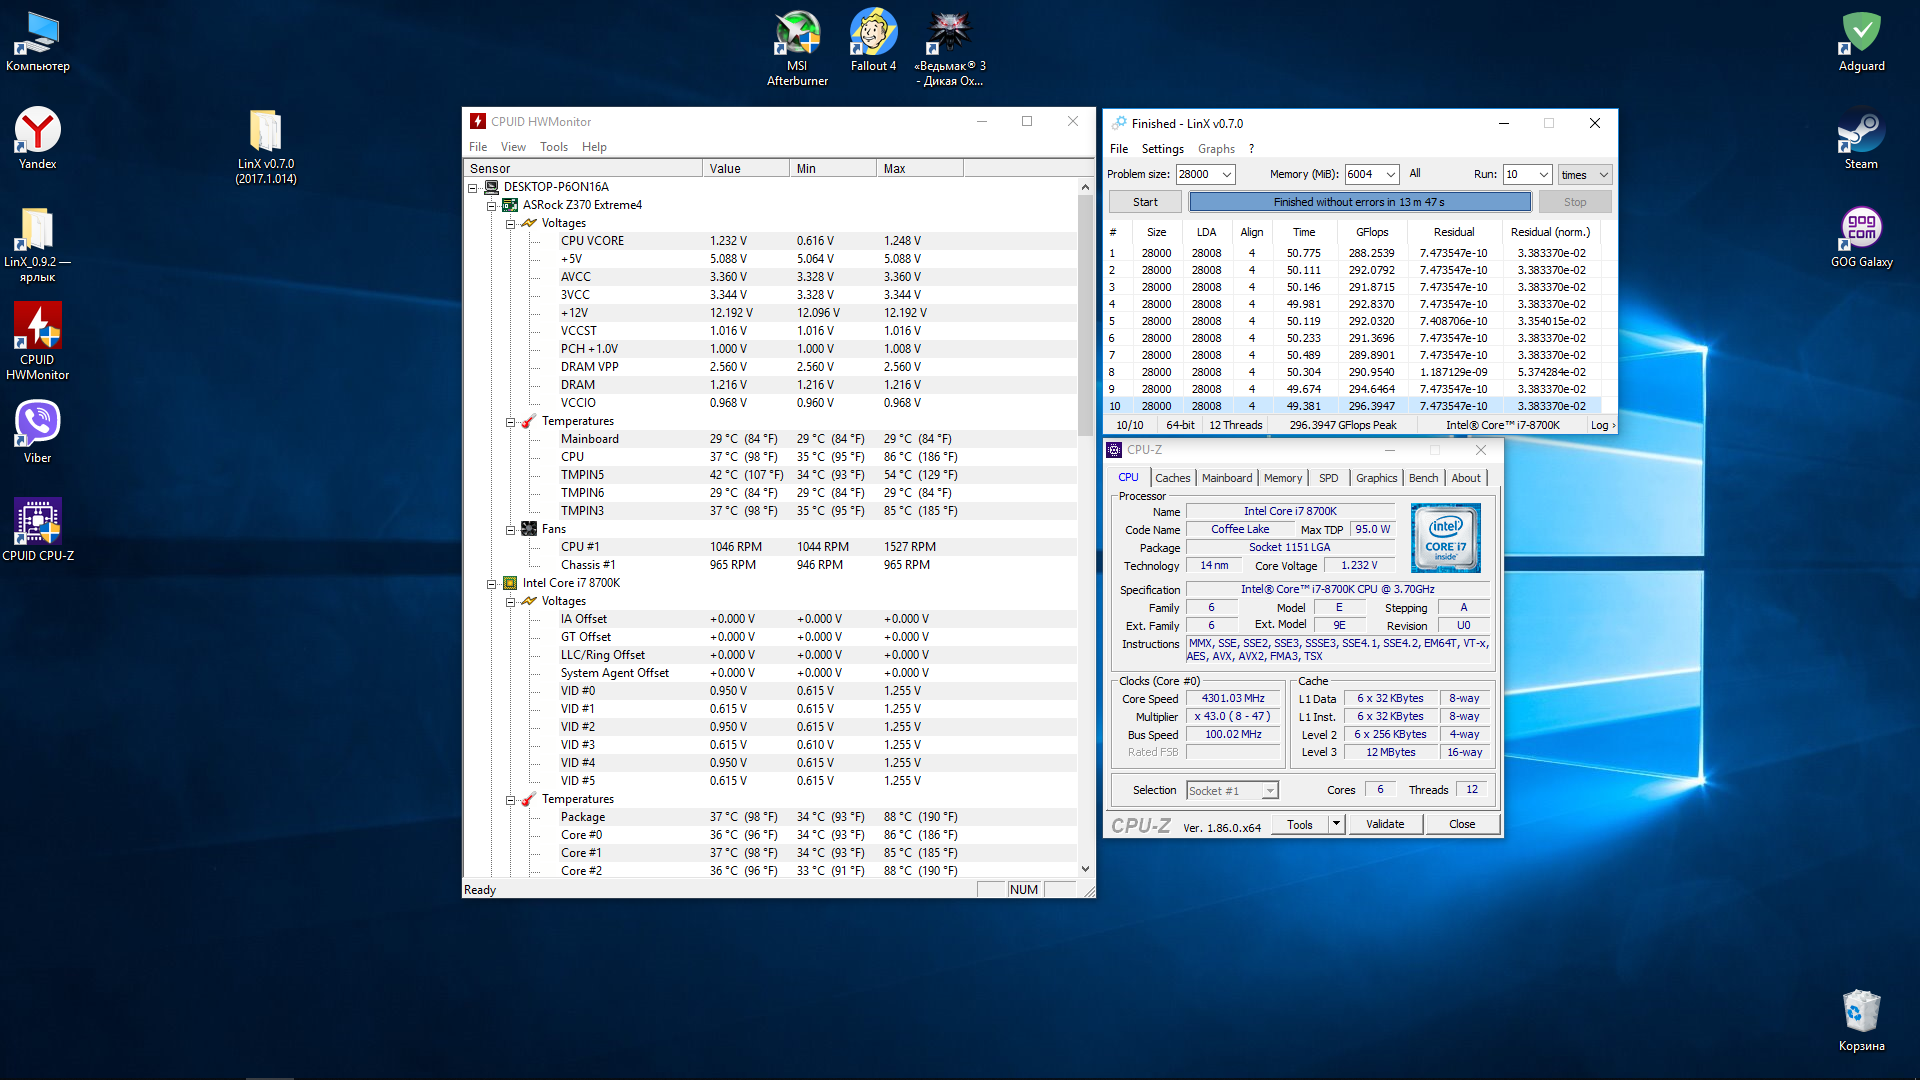Open the Problem size dropdown in LinX
The image size is (1920, 1080).
click(1227, 175)
